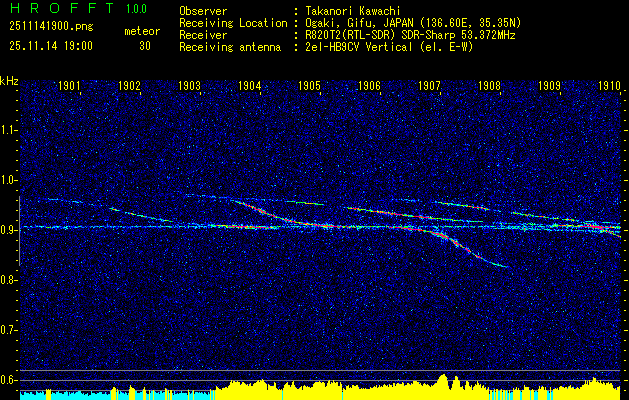Click the meteor label
629x400 pixels.
[142, 31]
